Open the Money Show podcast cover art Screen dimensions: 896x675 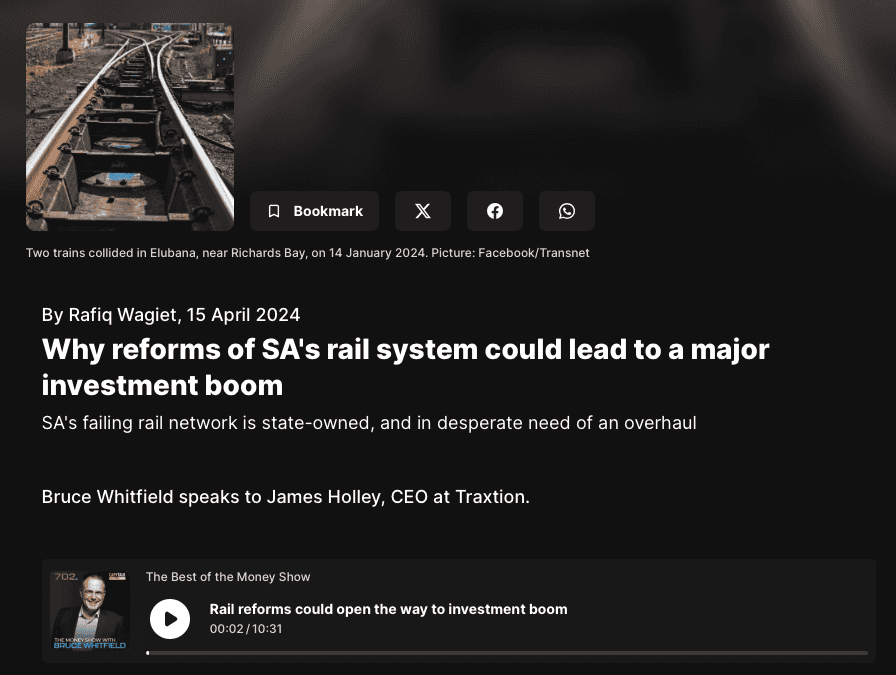click(x=90, y=610)
